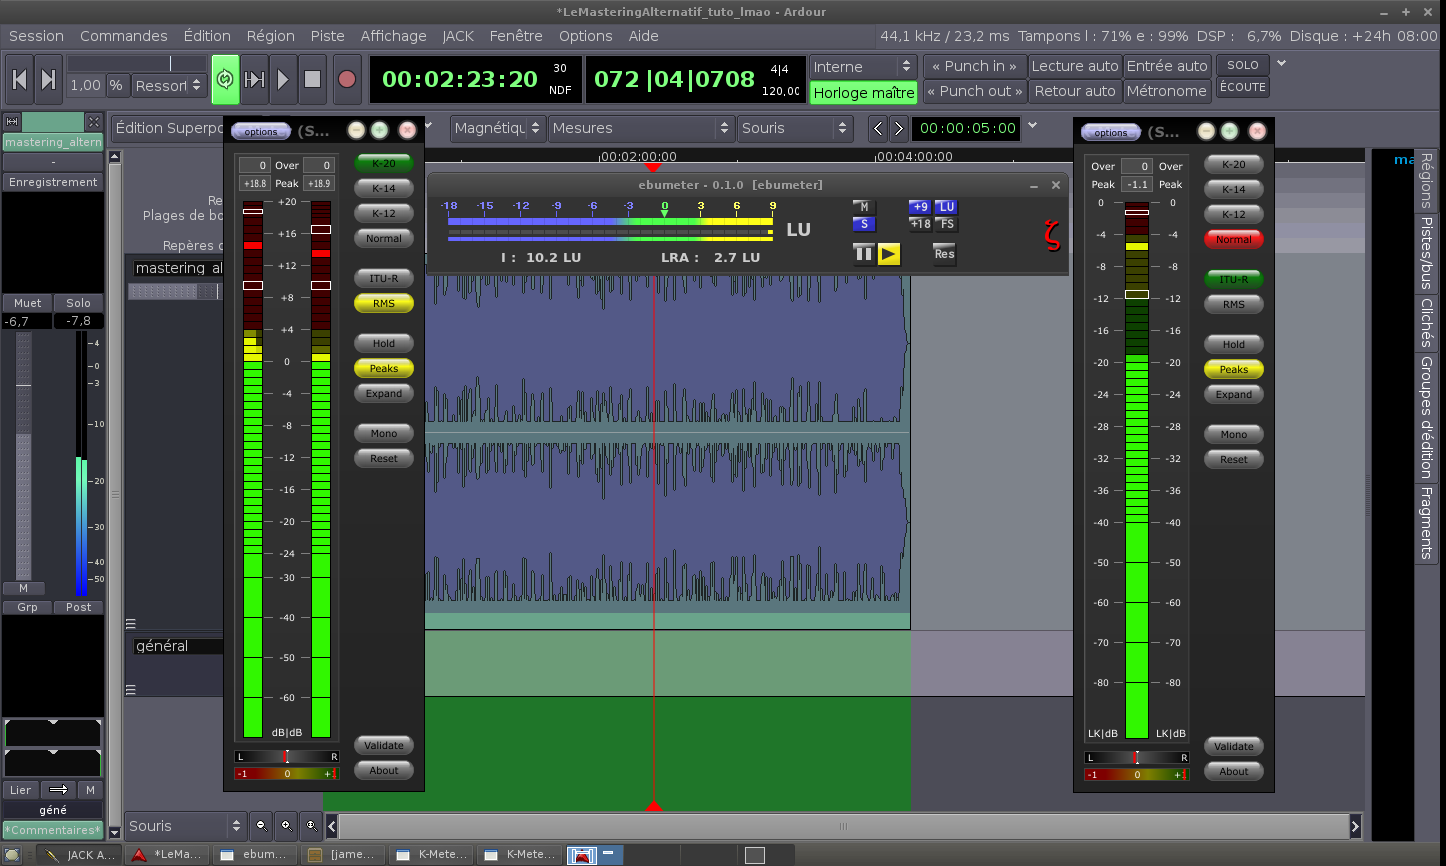1446x866 pixels.
Task: Start playback with the transport play button
Action: 283,80
